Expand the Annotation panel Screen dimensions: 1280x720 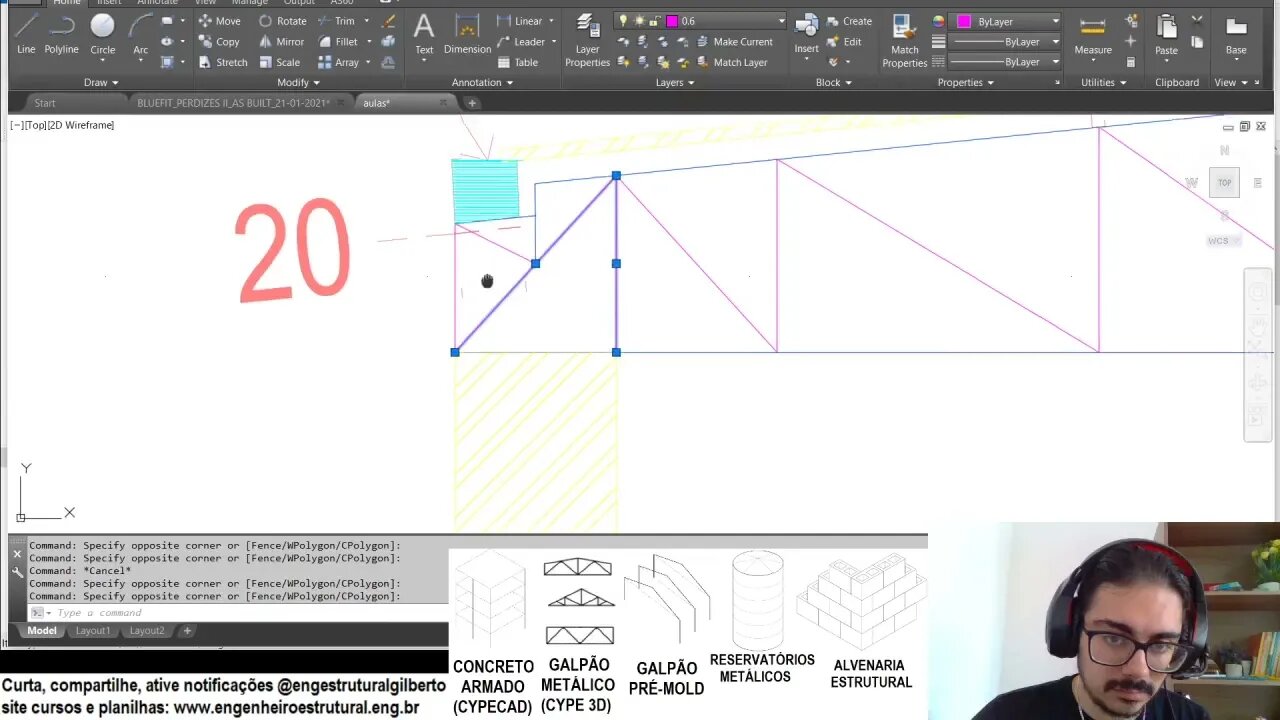click(482, 83)
